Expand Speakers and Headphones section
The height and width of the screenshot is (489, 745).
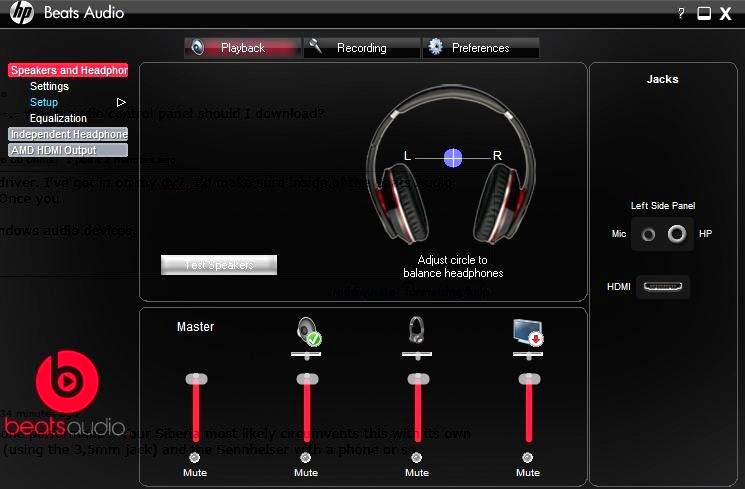[68, 71]
